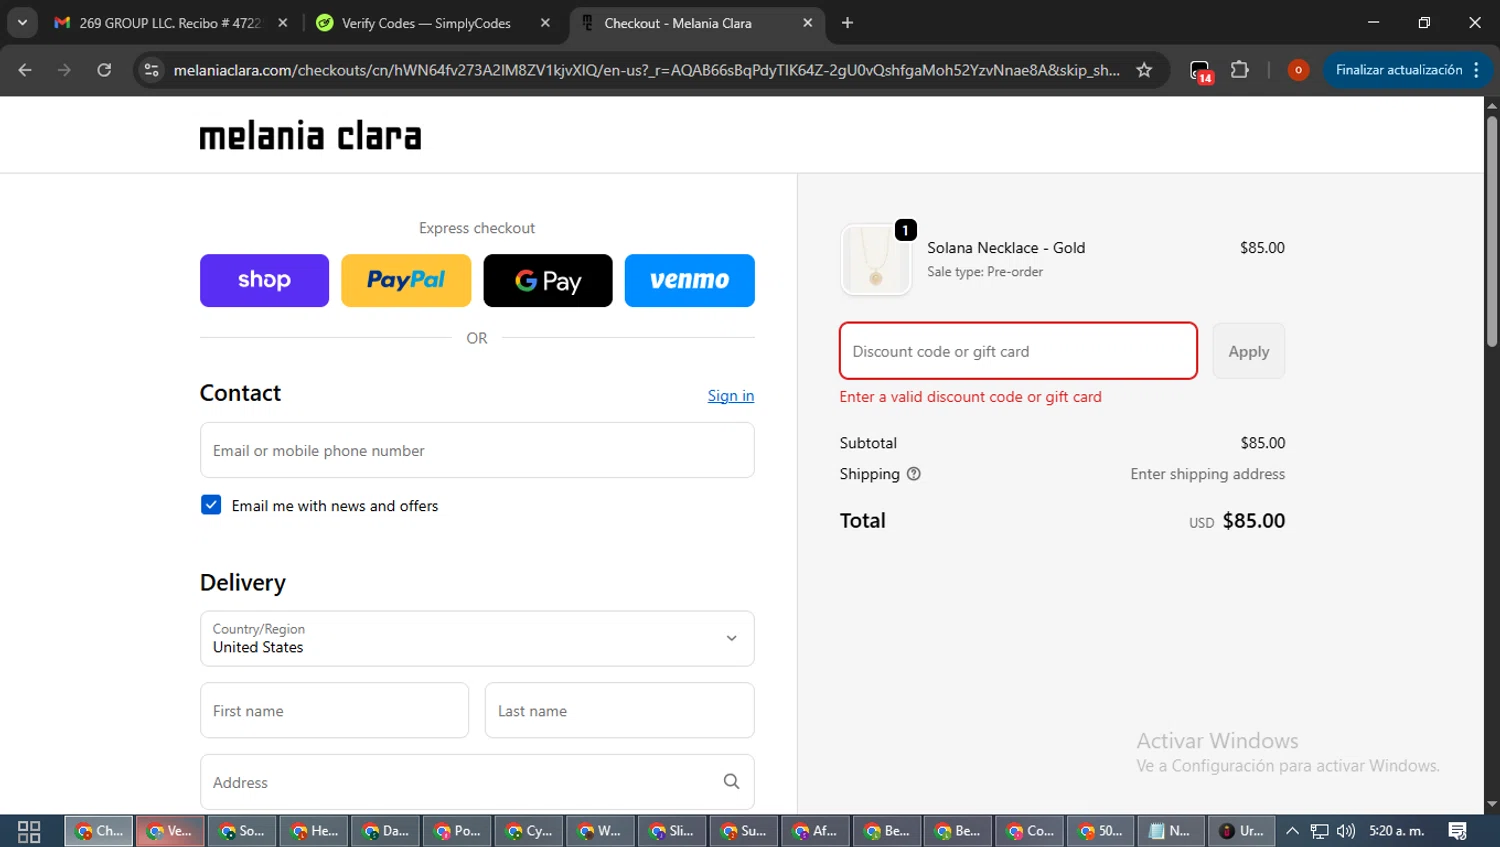Expand the Country/Region dropdown
Image resolution: width=1500 pixels, height=847 pixels.
tap(477, 638)
